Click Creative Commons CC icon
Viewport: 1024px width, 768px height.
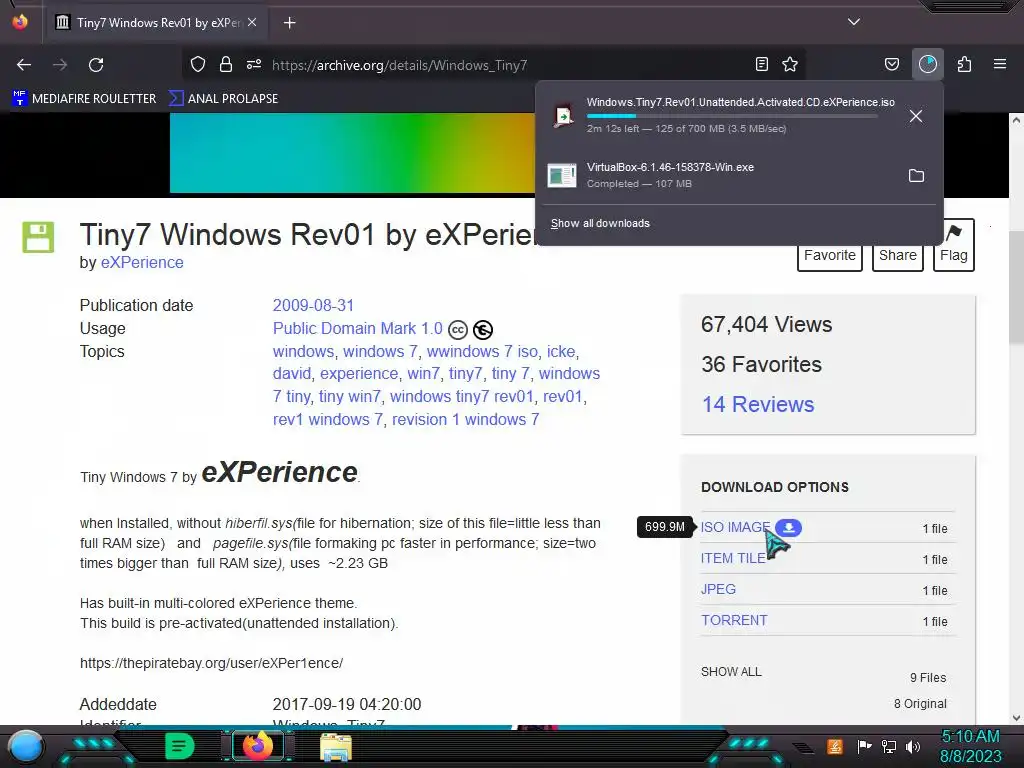(458, 330)
